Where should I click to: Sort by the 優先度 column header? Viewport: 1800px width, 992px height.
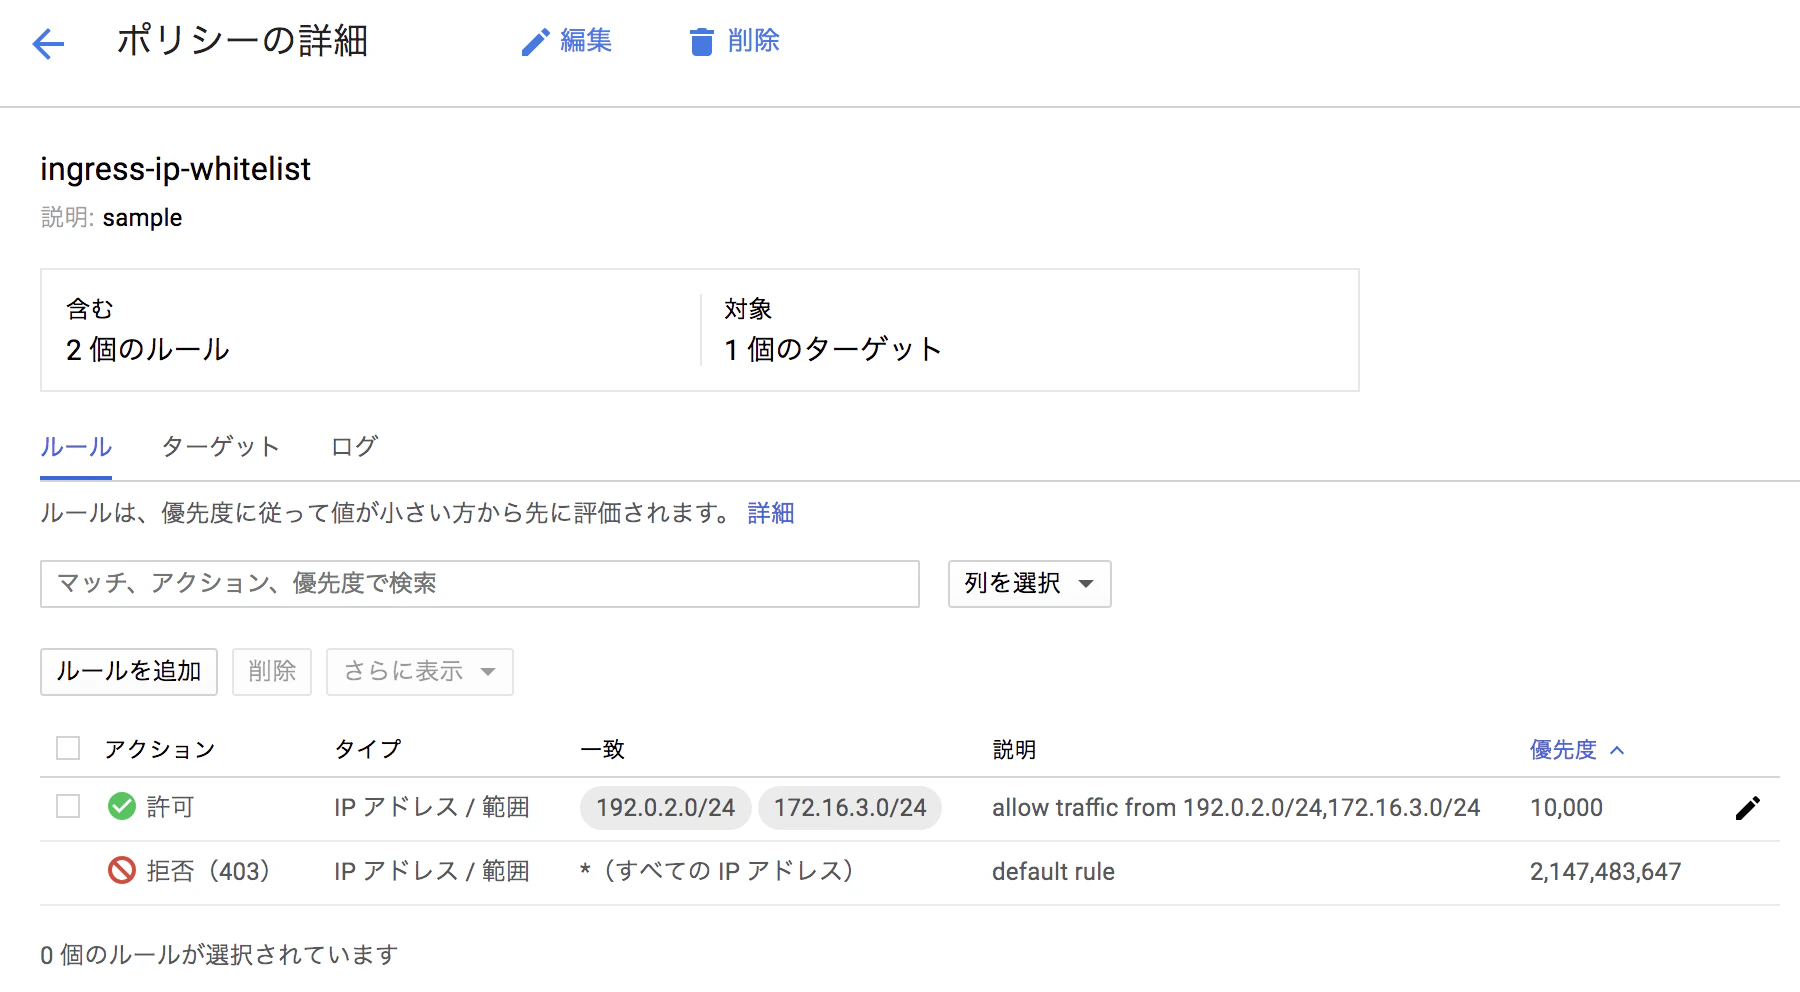click(x=1577, y=749)
